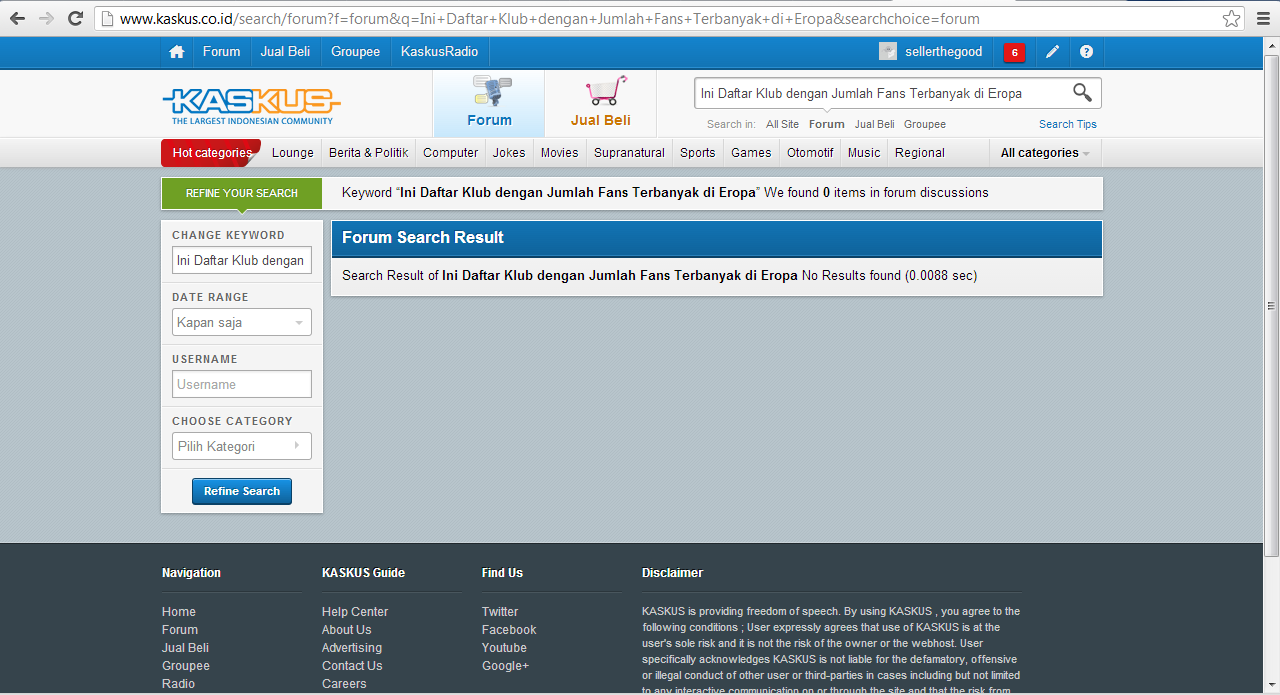Open the Supranatural category

coord(629,153)
